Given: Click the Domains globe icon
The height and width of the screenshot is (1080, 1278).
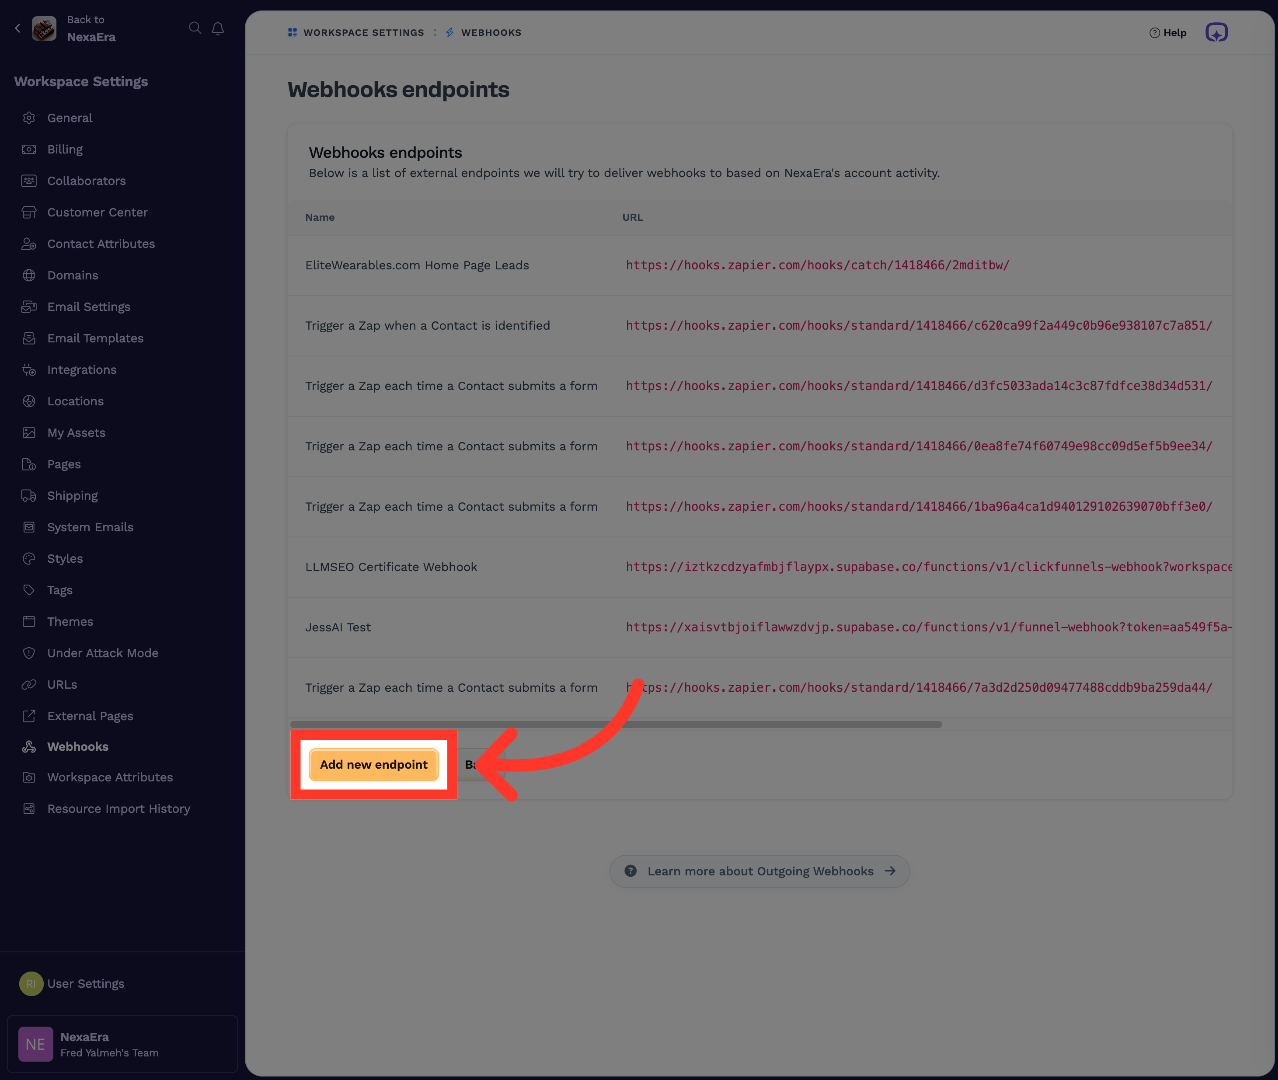Looking at the screenshot, I should (x=29, y=275).
